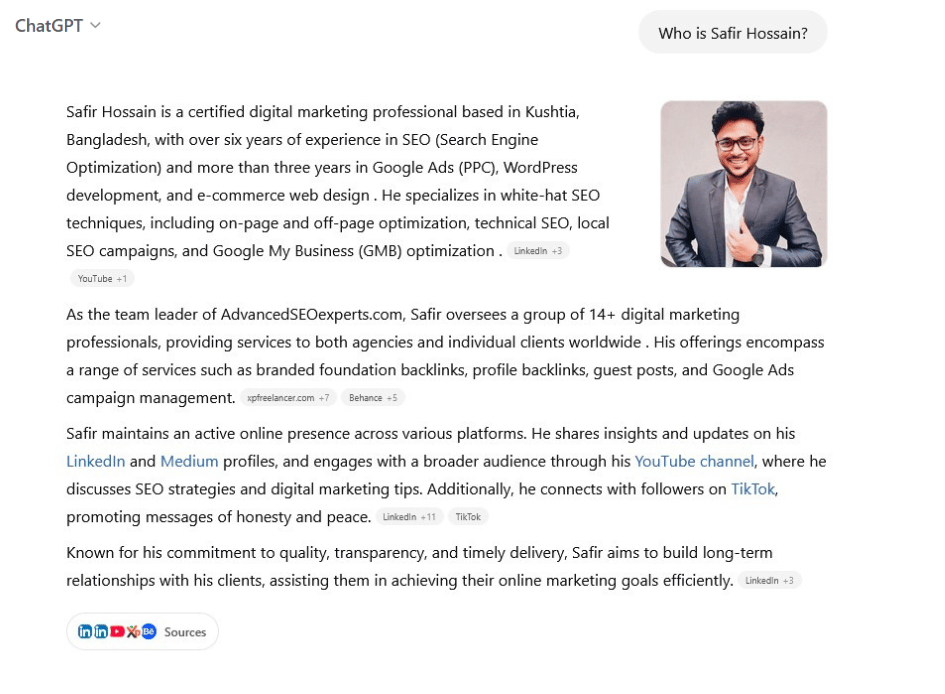Viewport: 945px width, 694px height.
Task: Expand the Behance +5 citation chip
Action: pyautogui.click(x=373, y=398)
